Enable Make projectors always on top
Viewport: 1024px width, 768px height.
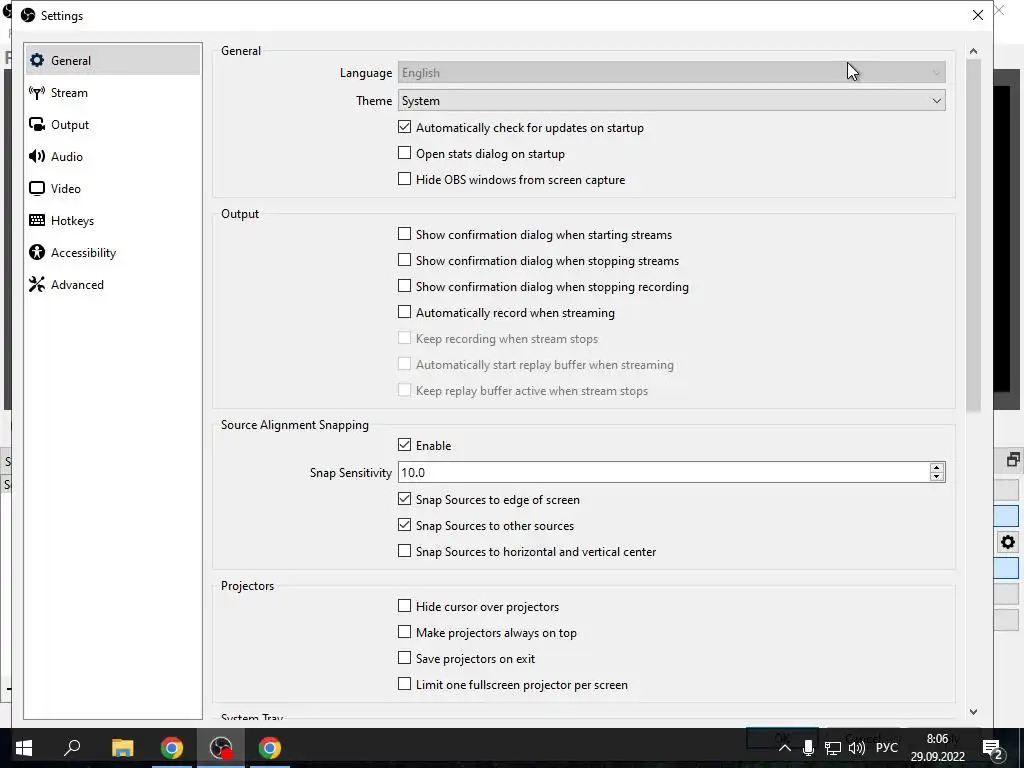click(404, 632)
